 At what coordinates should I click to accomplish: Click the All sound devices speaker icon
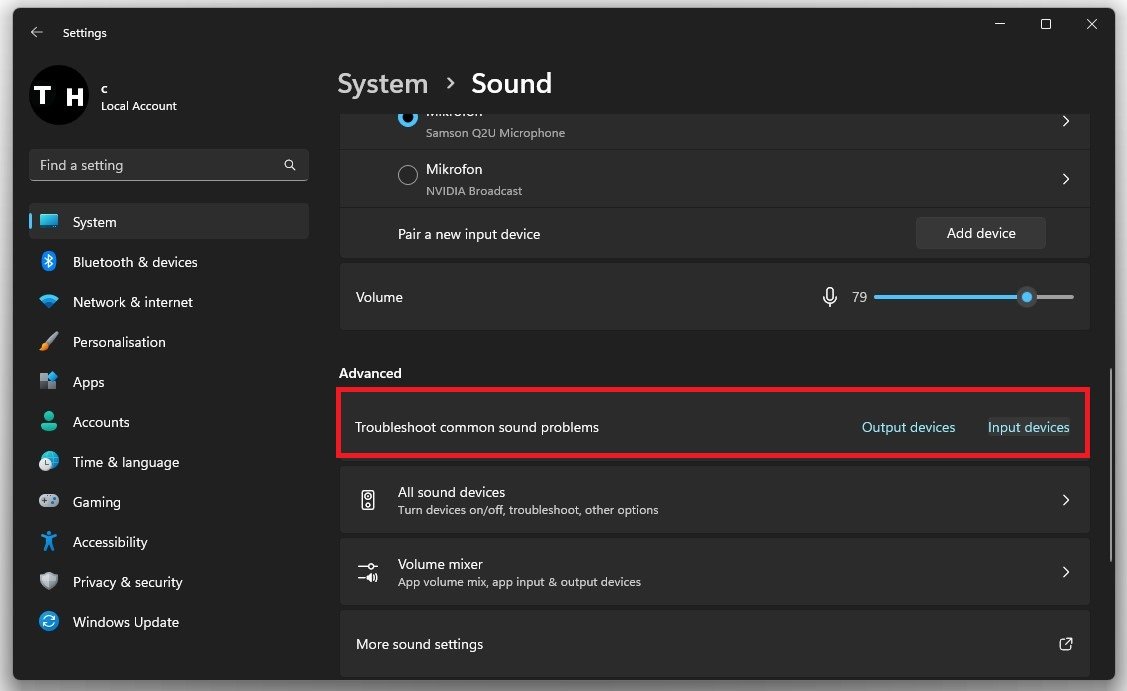coord(368,500)
